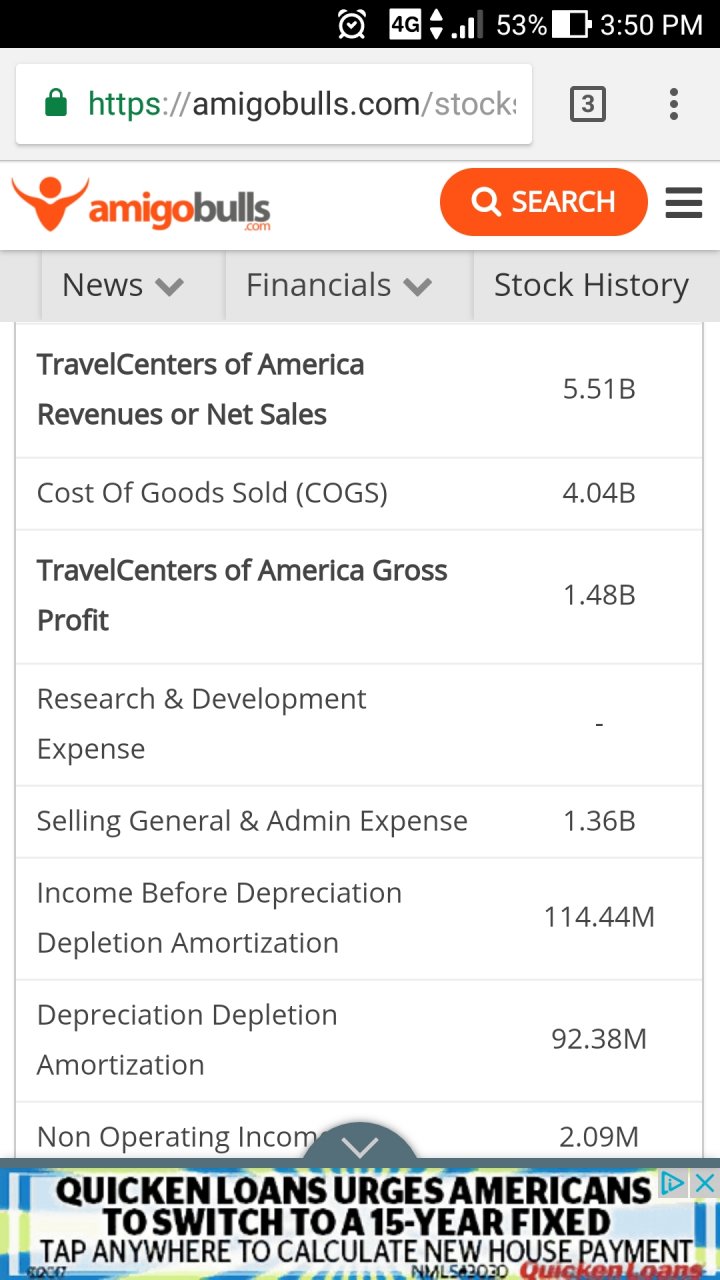Tap the alarm clock status icon
Image resolution: width=720 pixels, height=1280 pixels.
[x=352, y=25]
